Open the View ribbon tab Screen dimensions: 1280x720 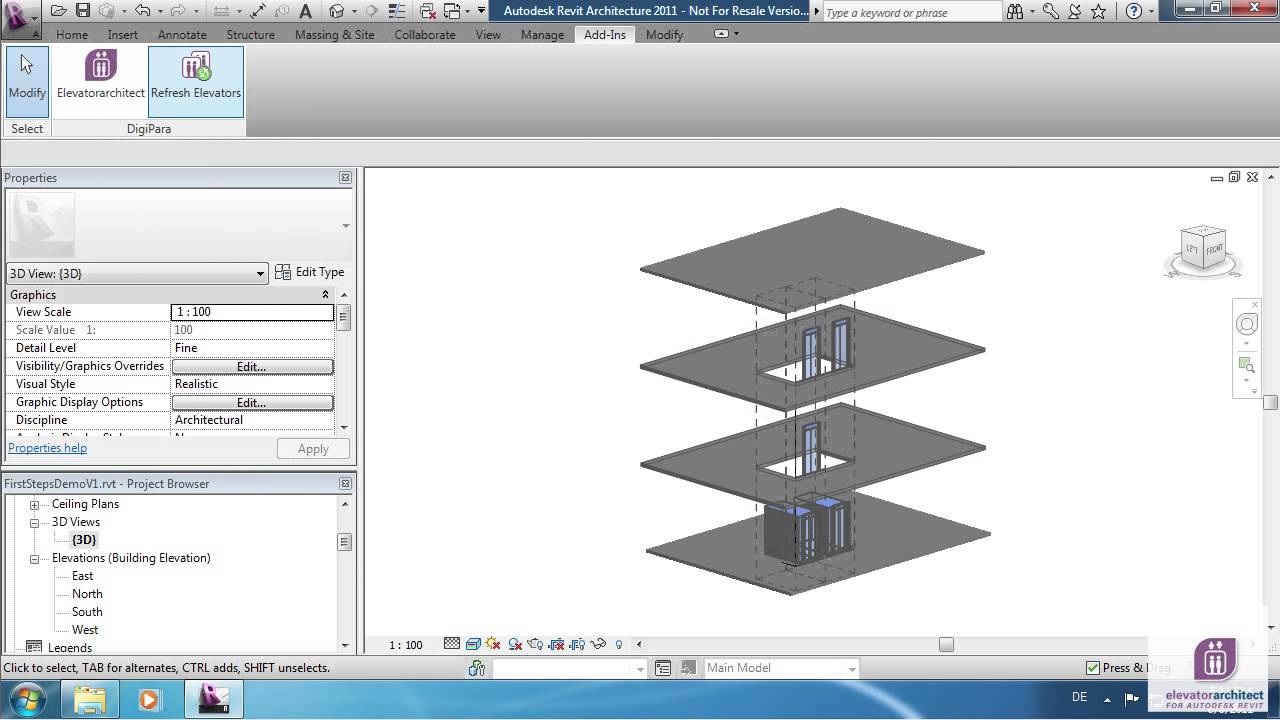click(488, 34)
